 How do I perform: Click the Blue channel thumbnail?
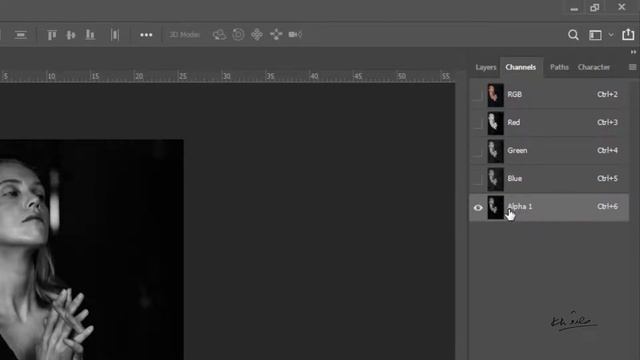coord(496,179)
